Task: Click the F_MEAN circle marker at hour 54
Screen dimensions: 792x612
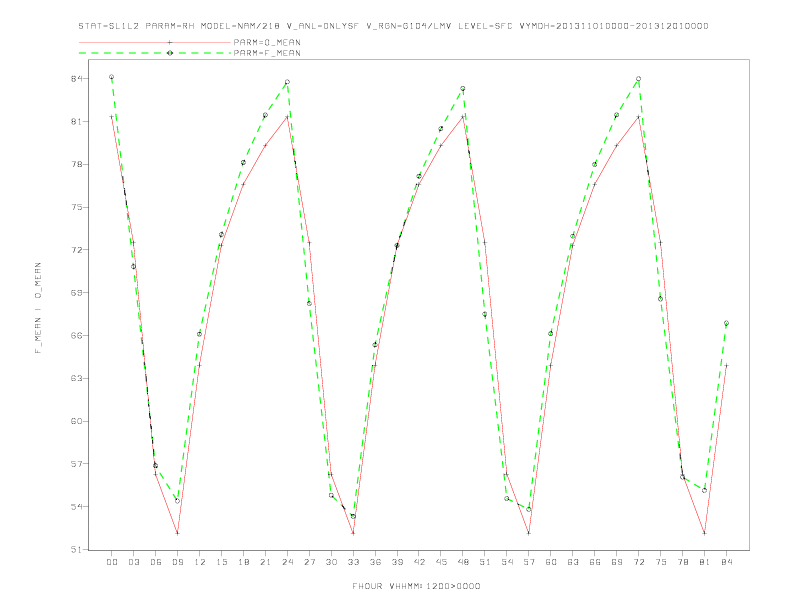Action: coord(507,498)
